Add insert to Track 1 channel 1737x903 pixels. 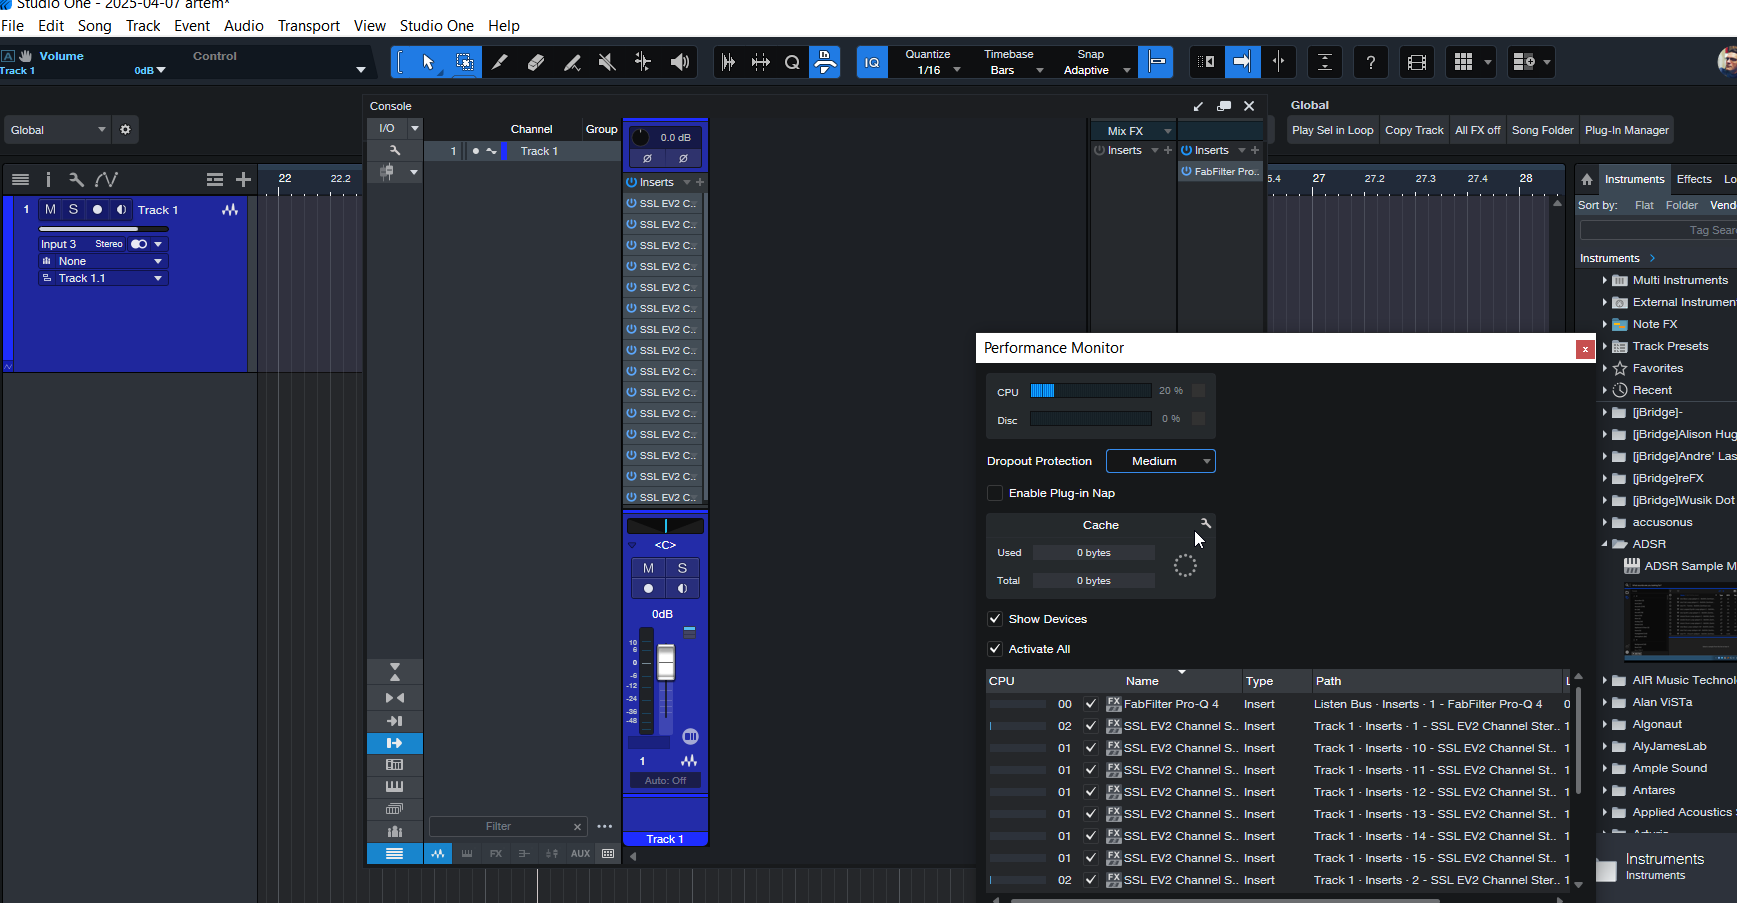700,182
